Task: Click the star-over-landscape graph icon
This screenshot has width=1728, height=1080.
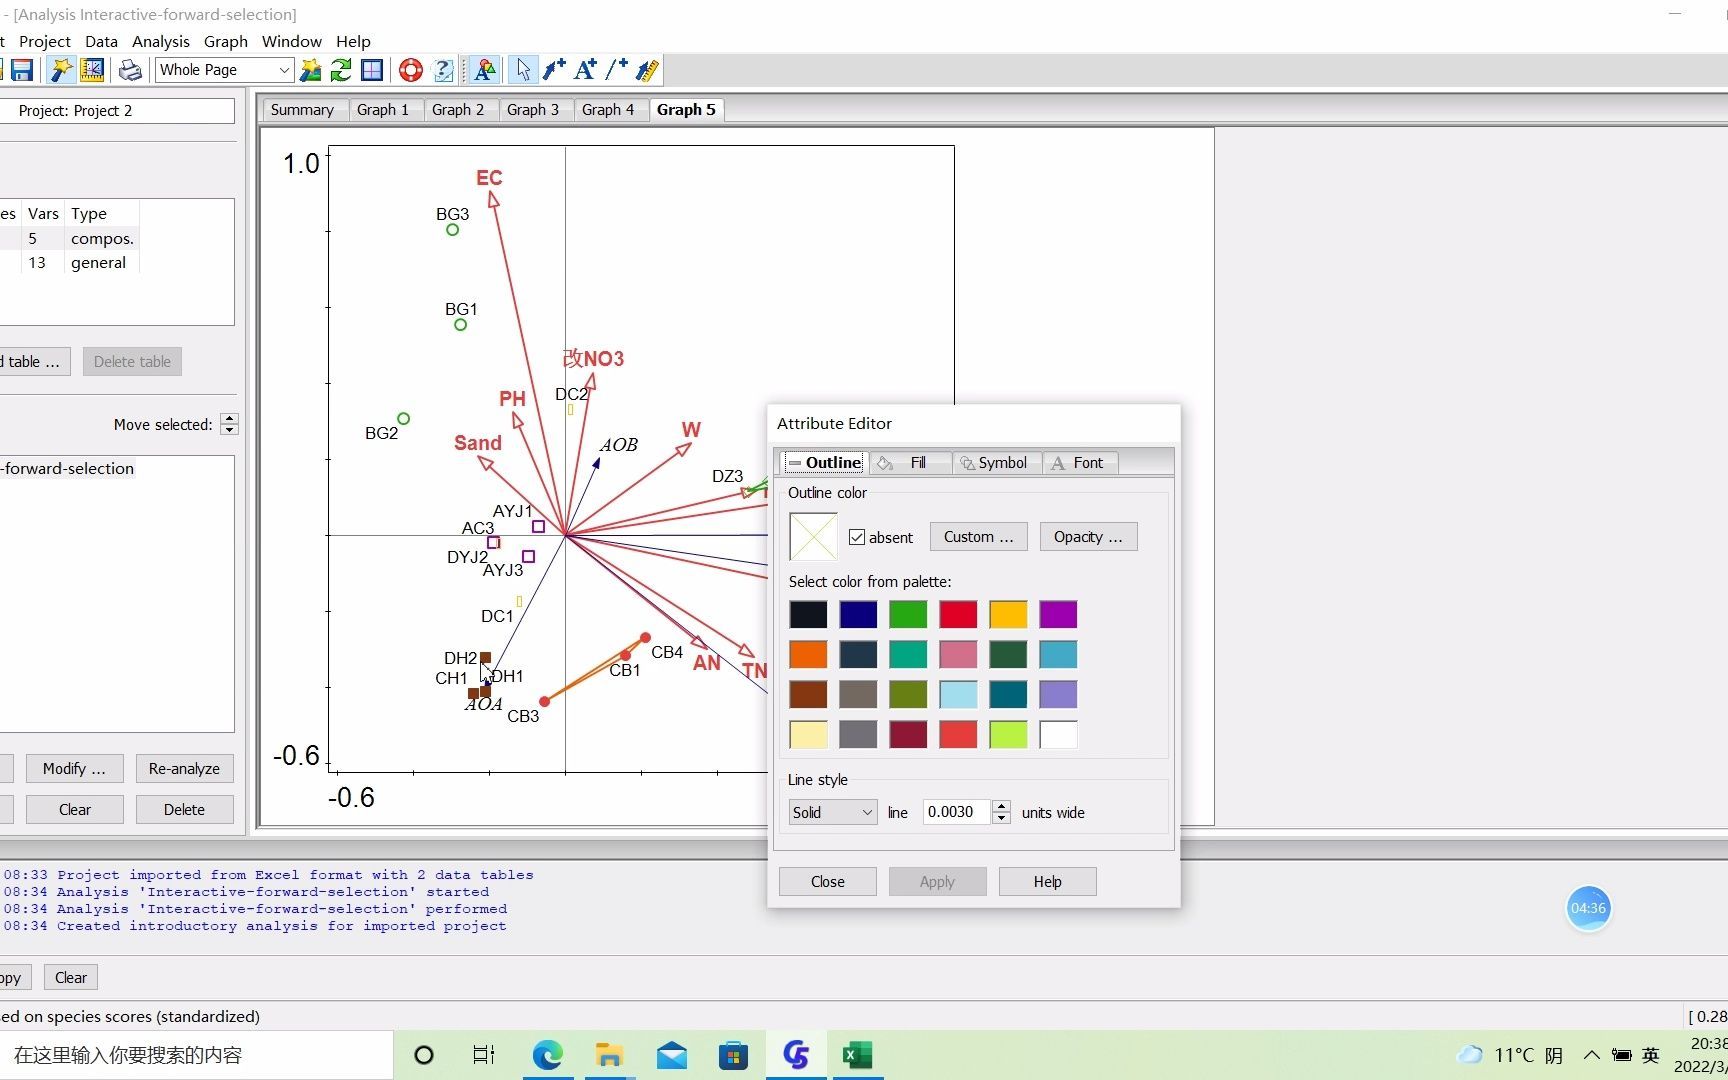Action: 311,70
